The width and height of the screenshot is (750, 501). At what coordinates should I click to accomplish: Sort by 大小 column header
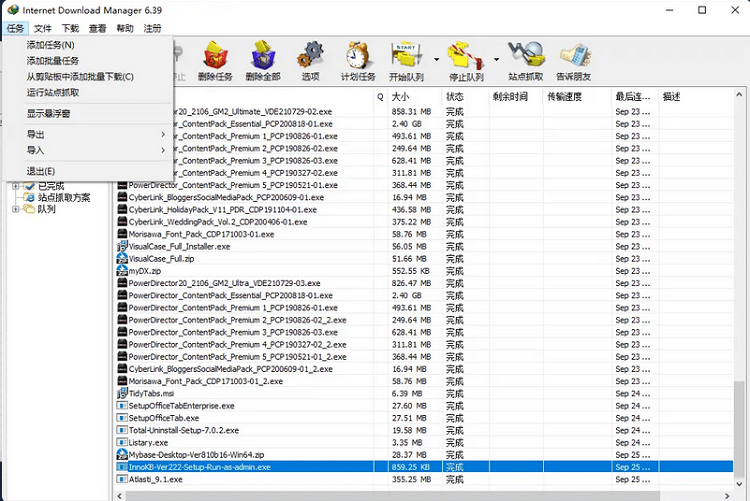tap(414, 97)
